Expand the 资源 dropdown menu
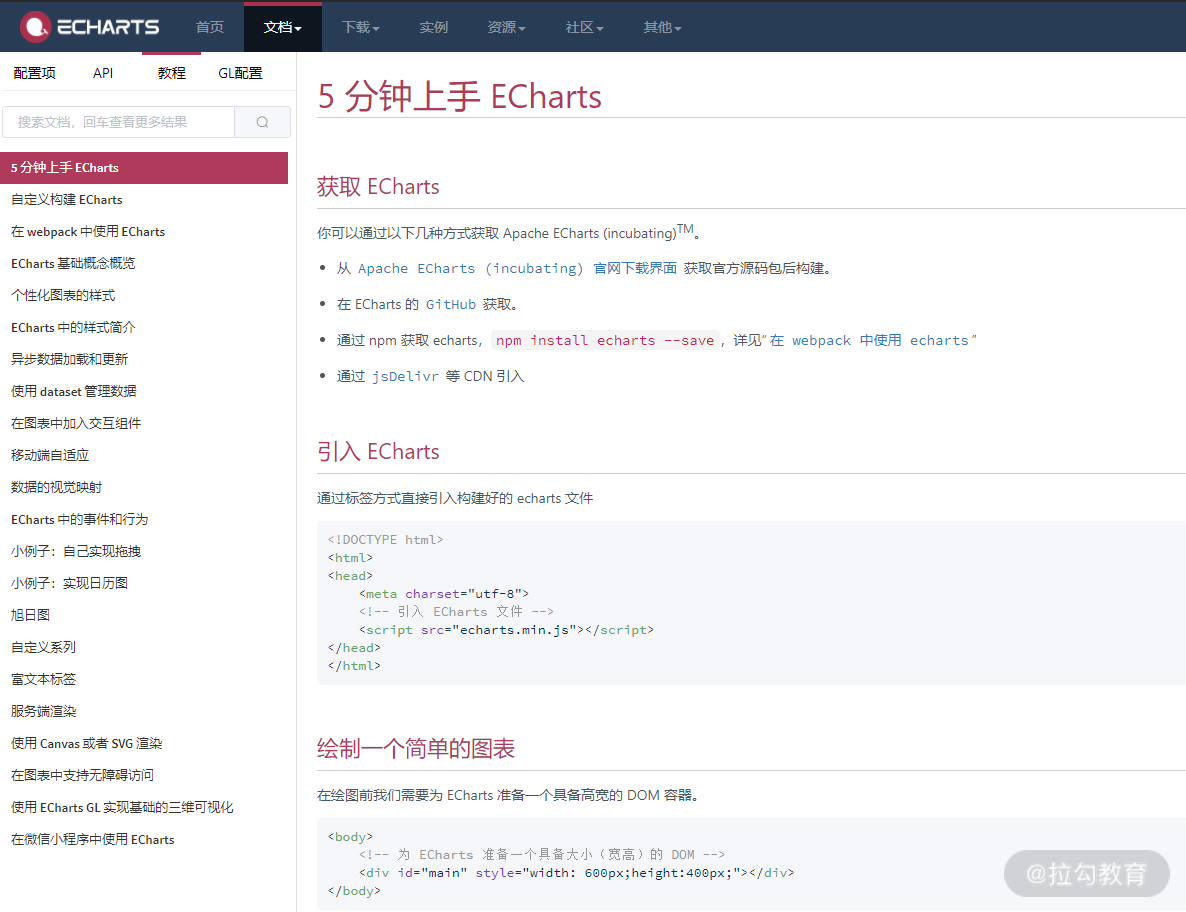 [506, 27]
